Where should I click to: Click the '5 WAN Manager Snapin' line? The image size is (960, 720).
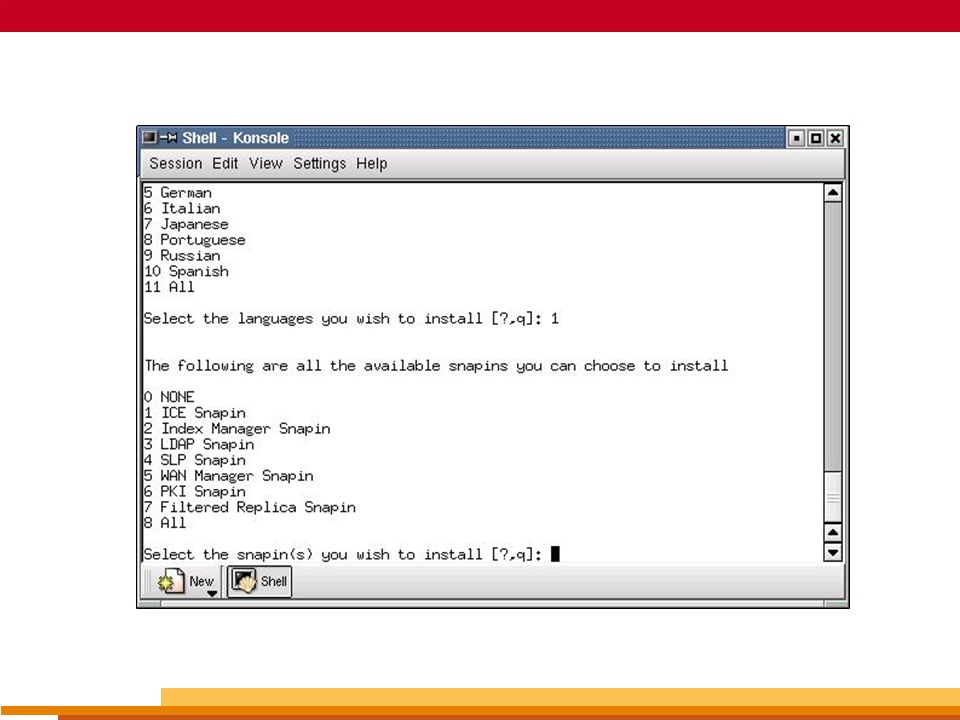pos(228,476)
